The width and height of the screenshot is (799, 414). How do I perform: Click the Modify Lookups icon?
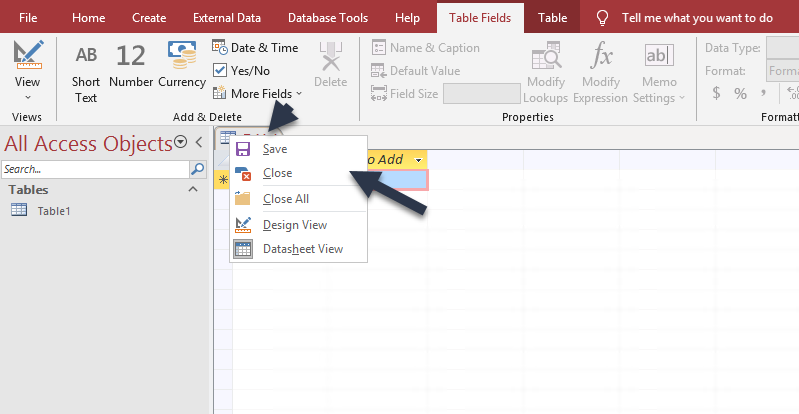546,57
